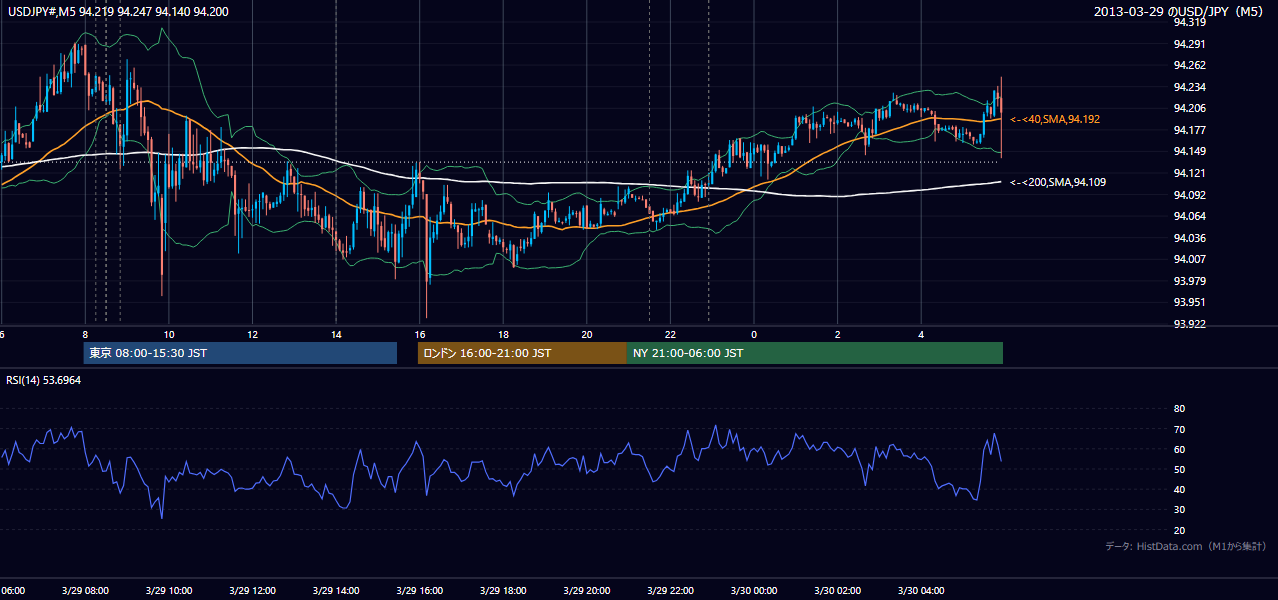Image resolution: width=1278 pixels, height=600 pixels.
Task: Click RSI axis level 50
Action: (1179, 469)
